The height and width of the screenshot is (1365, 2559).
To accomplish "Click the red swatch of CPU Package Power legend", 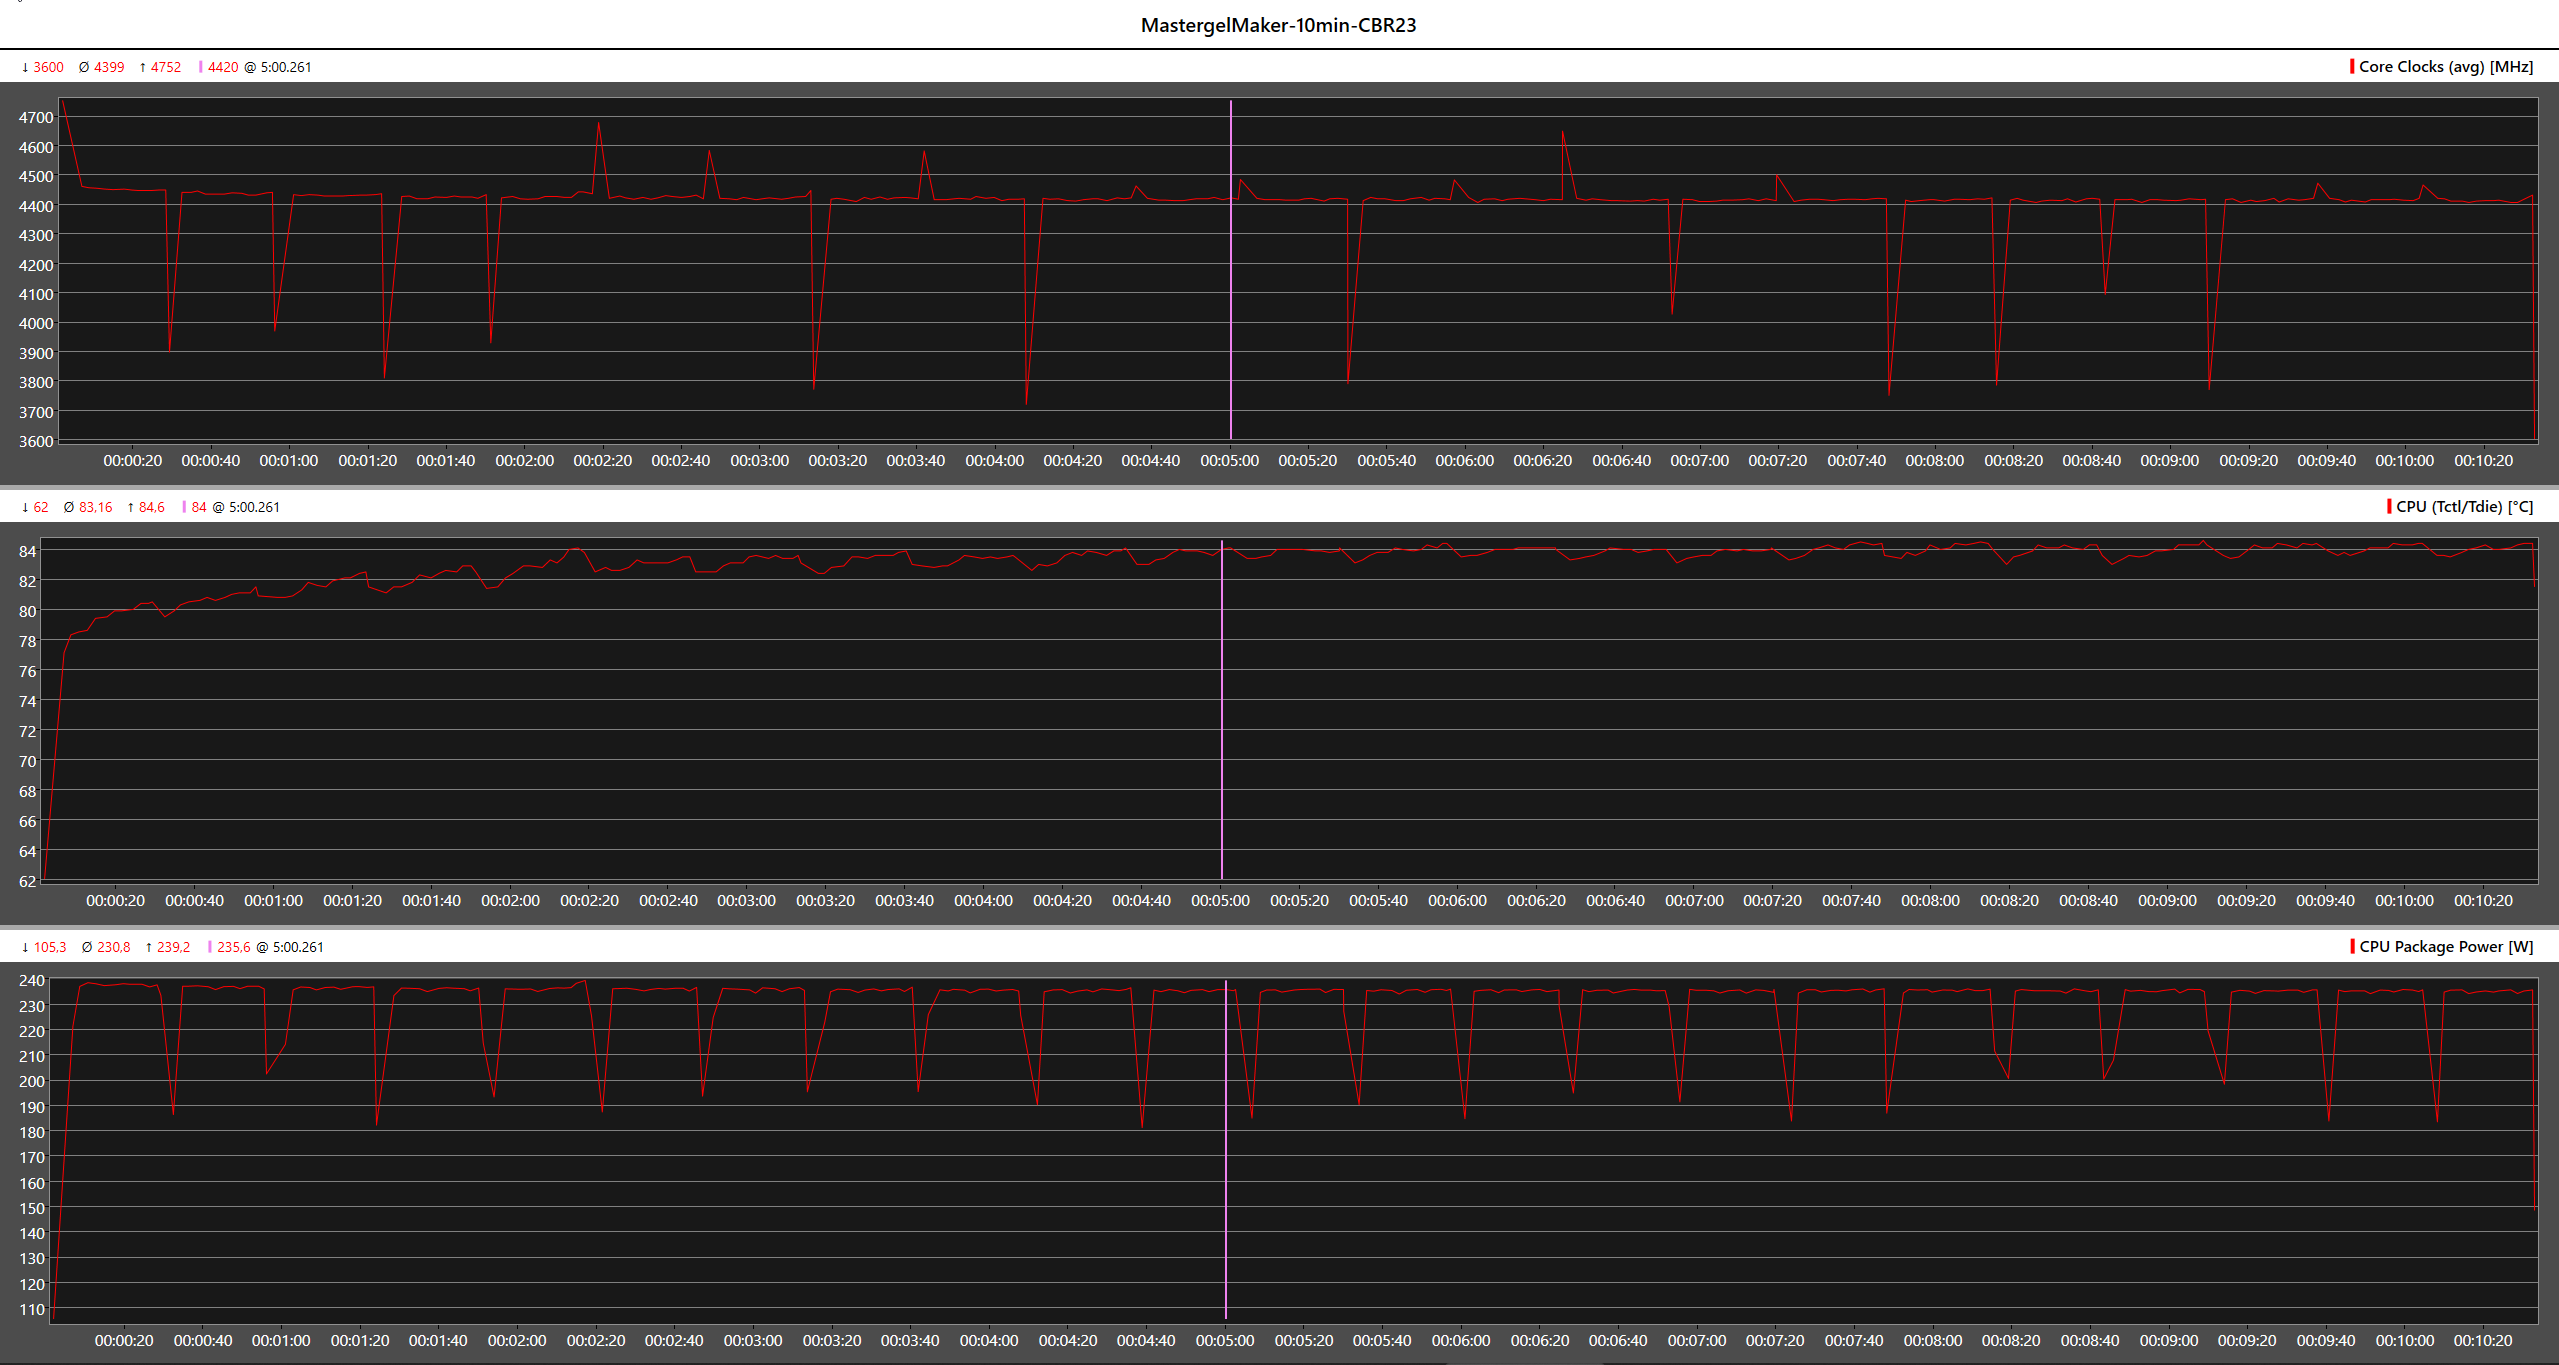I will click(x=2352, y=946).
